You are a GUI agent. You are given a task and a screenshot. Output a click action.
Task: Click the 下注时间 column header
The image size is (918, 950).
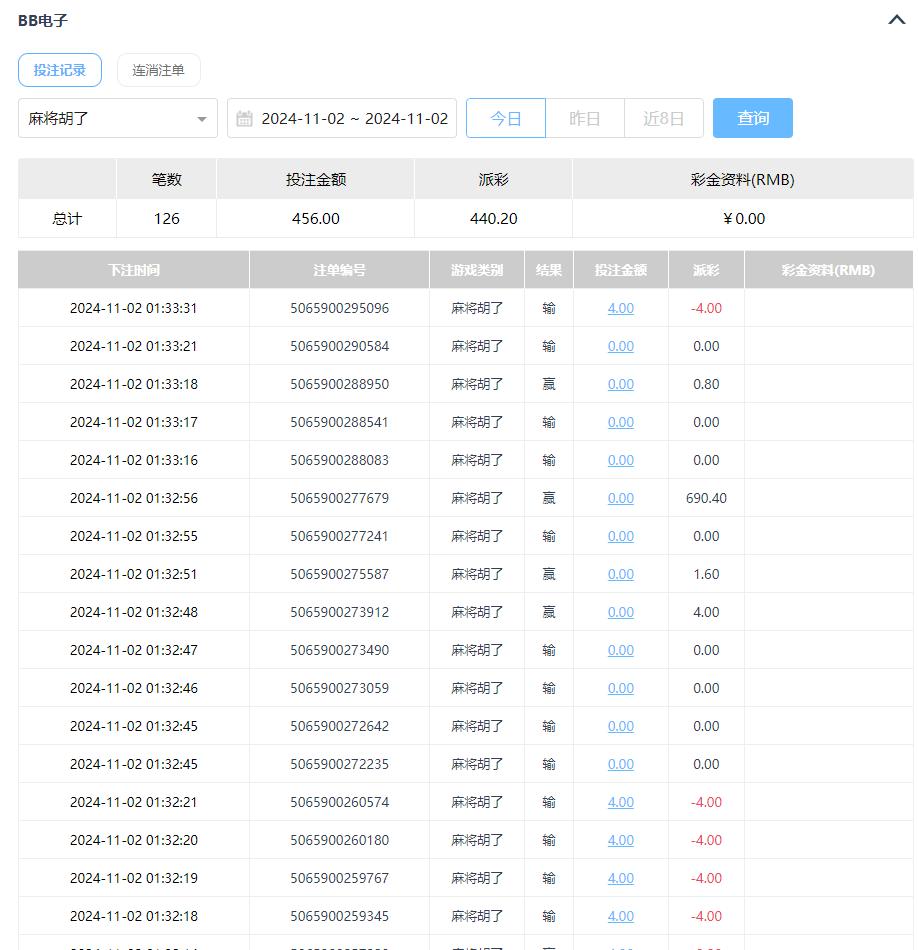[134, 270]
